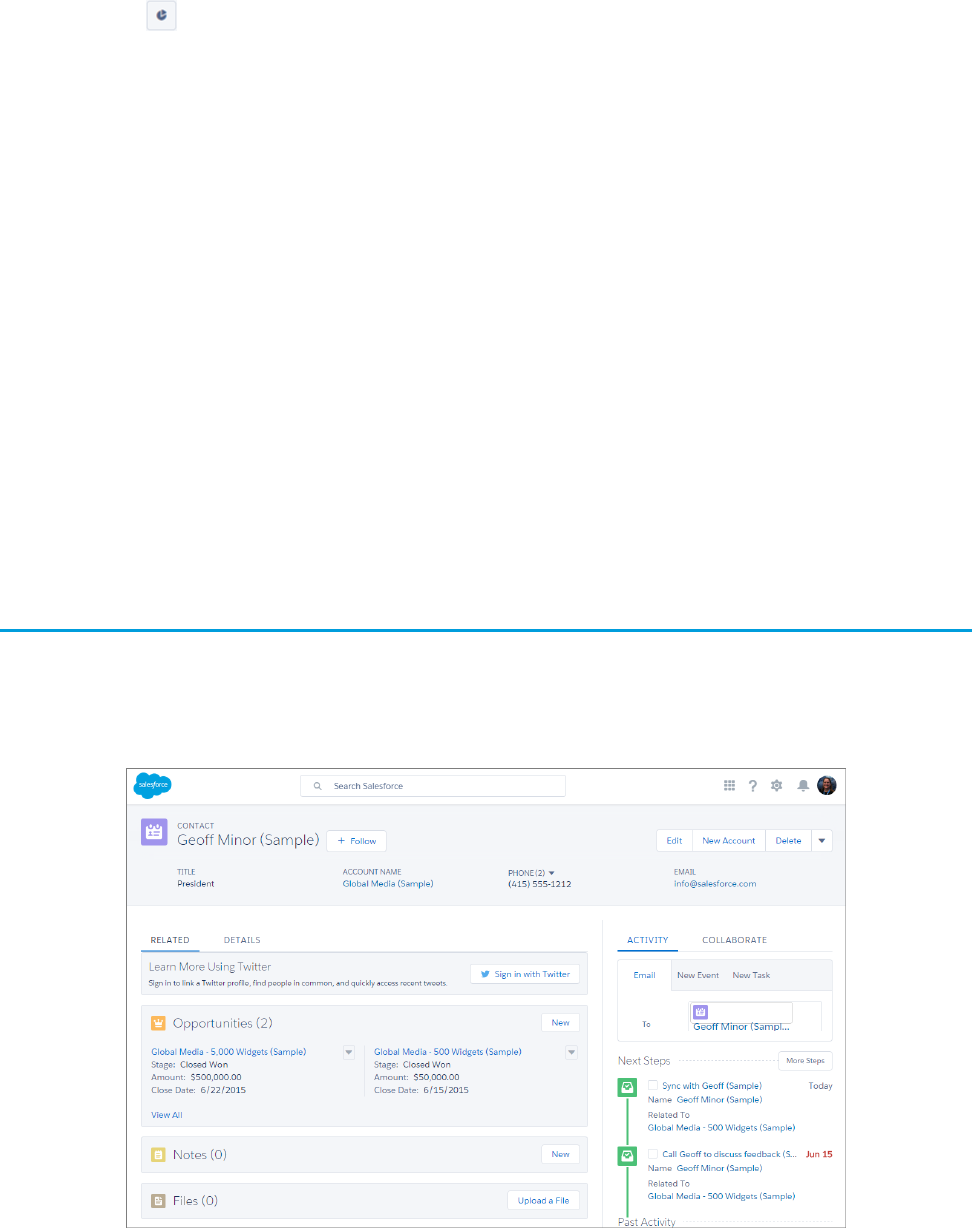Click the More Steps button
972x1228 pixels.
805,1061
